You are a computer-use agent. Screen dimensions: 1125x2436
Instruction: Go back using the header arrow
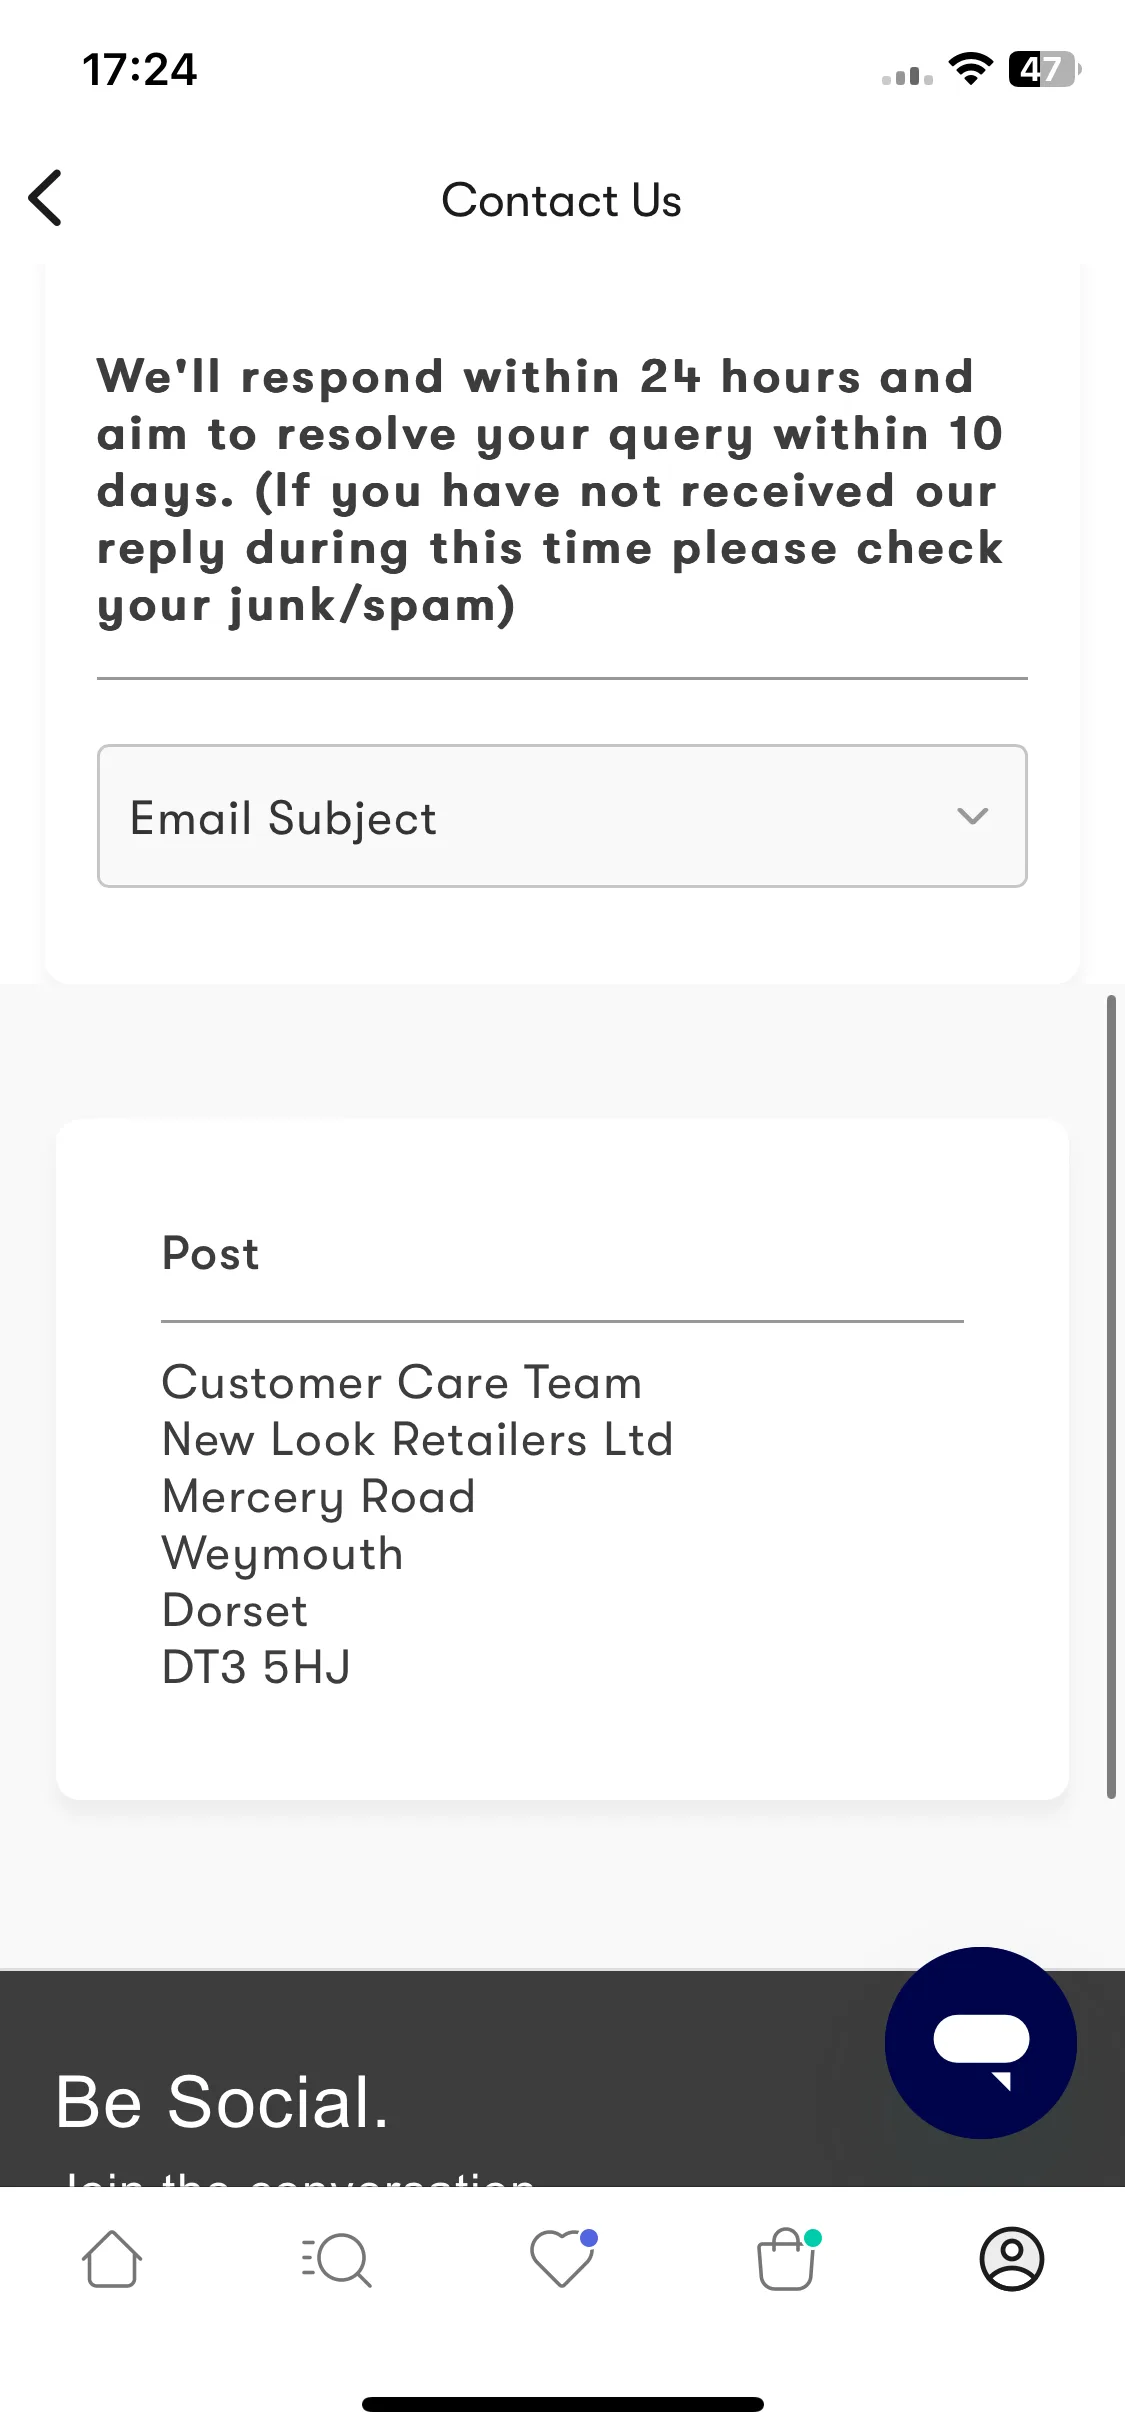(46, 198)
